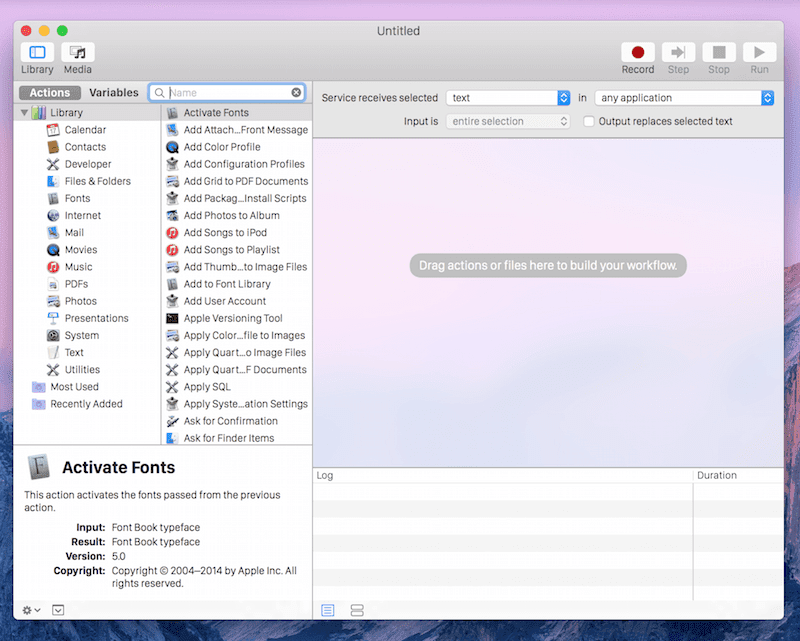
Task: Click the Duration column header
Action: [738, 475]
